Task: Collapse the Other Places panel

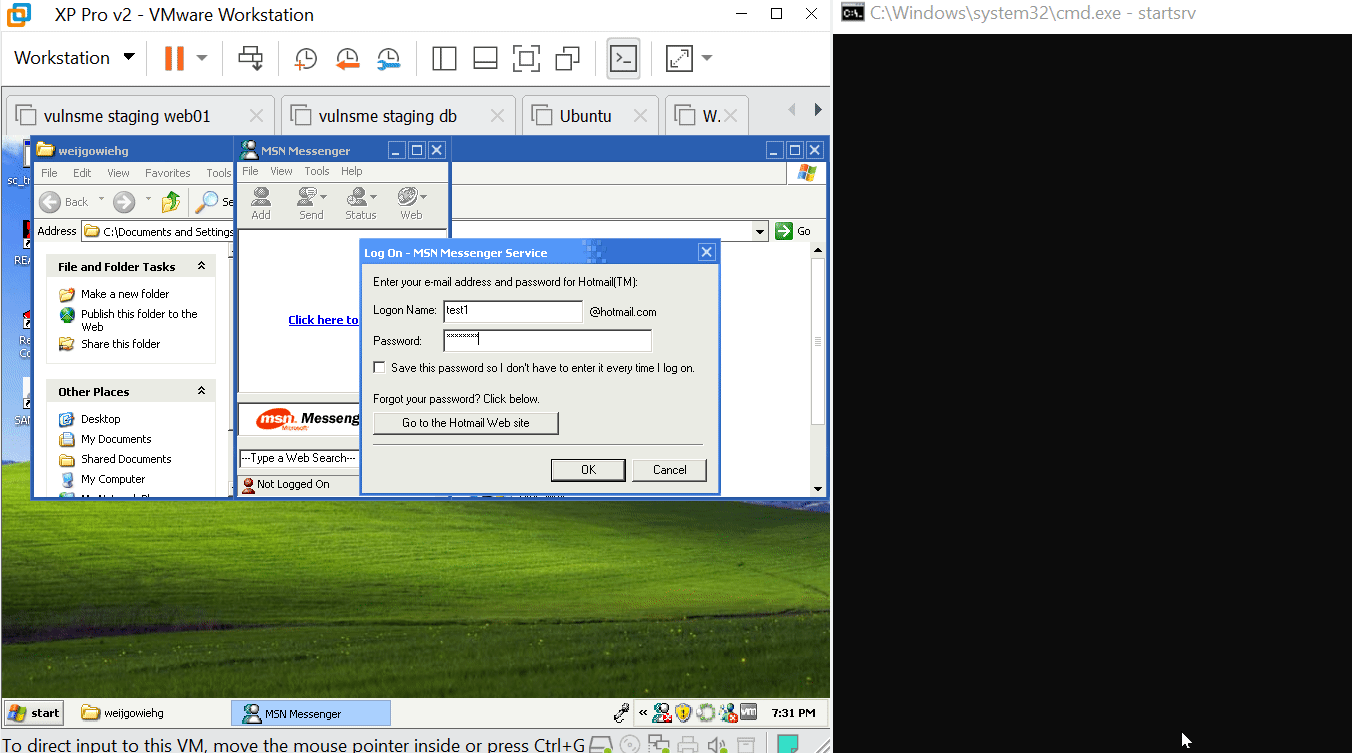Action: [201, 392]
